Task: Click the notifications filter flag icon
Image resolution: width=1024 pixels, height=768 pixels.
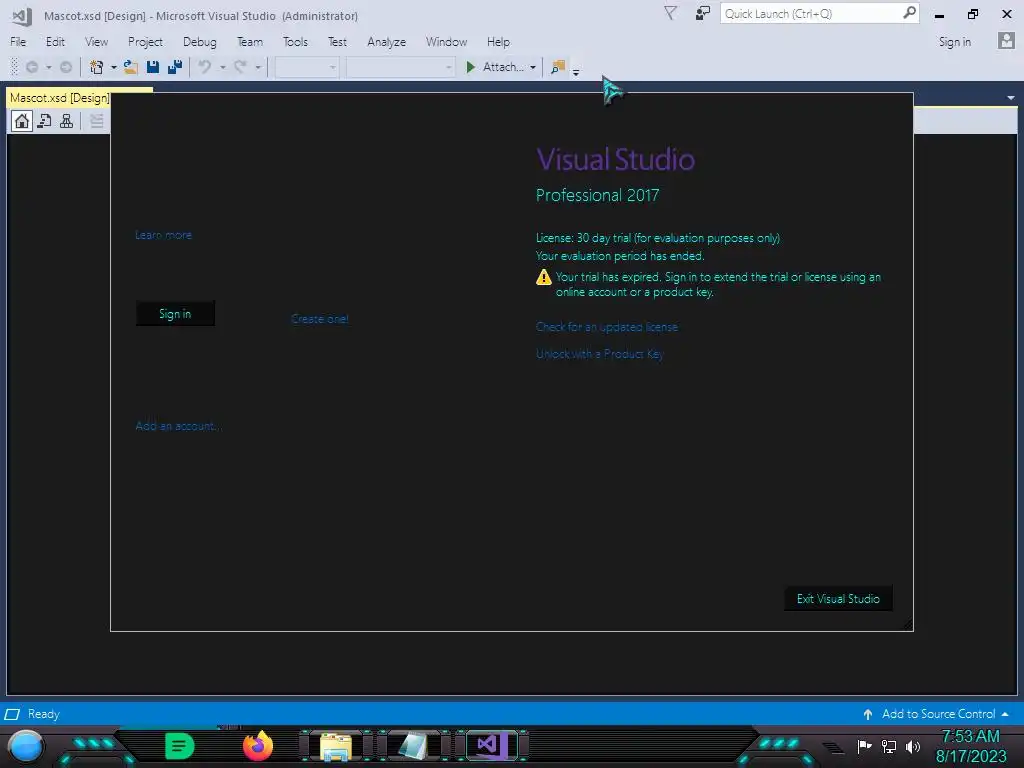Action: click(670, 13)
